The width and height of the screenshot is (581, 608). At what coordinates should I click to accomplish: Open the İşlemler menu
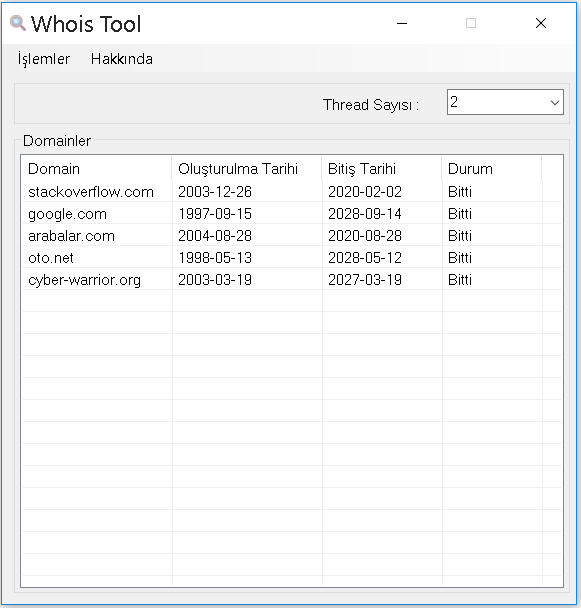[x=43, y=59]
